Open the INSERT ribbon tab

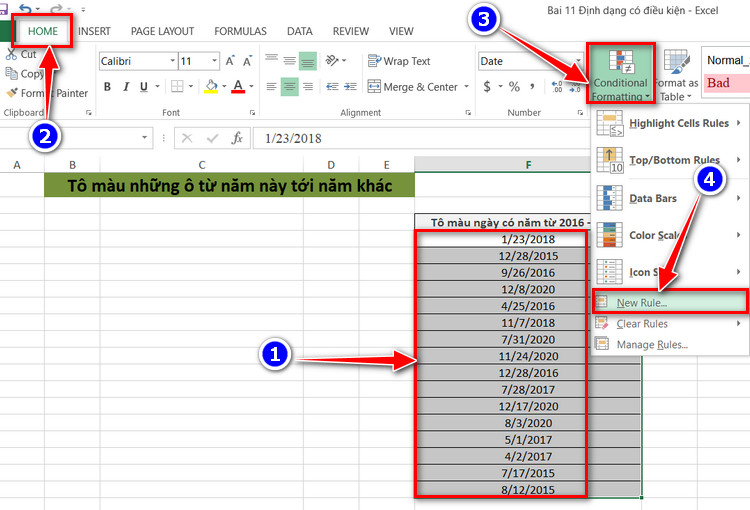[x=94, y=31]
